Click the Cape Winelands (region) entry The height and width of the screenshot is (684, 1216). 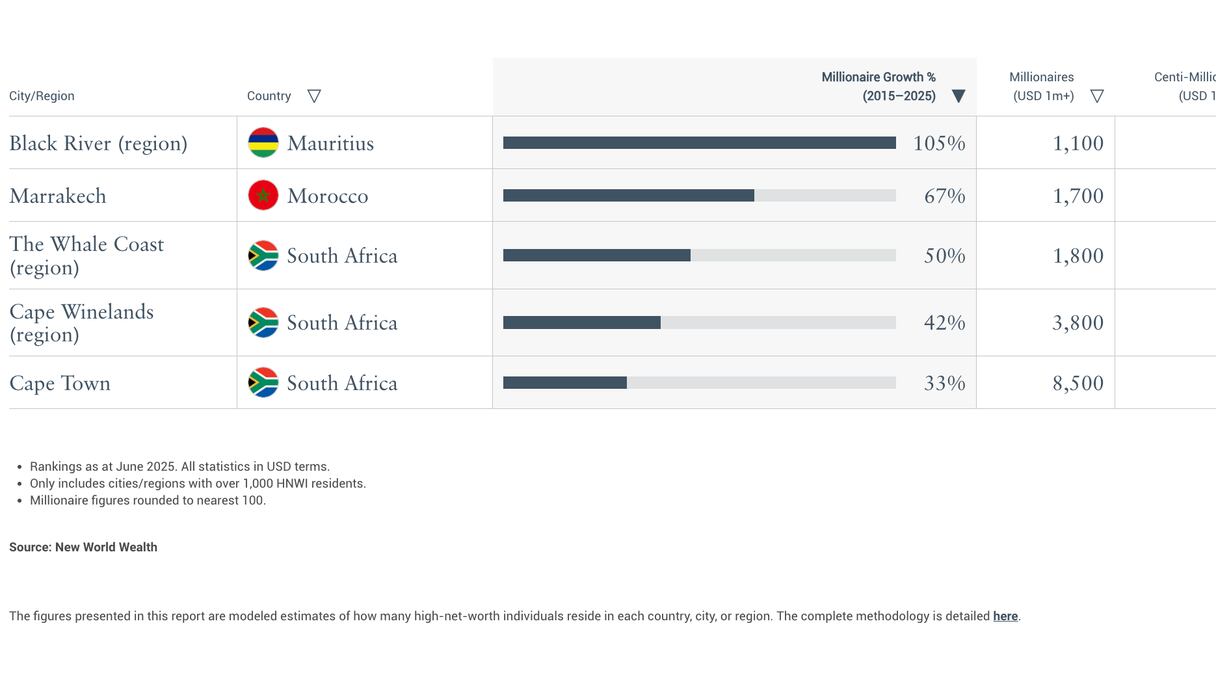[x=81, y=323]
